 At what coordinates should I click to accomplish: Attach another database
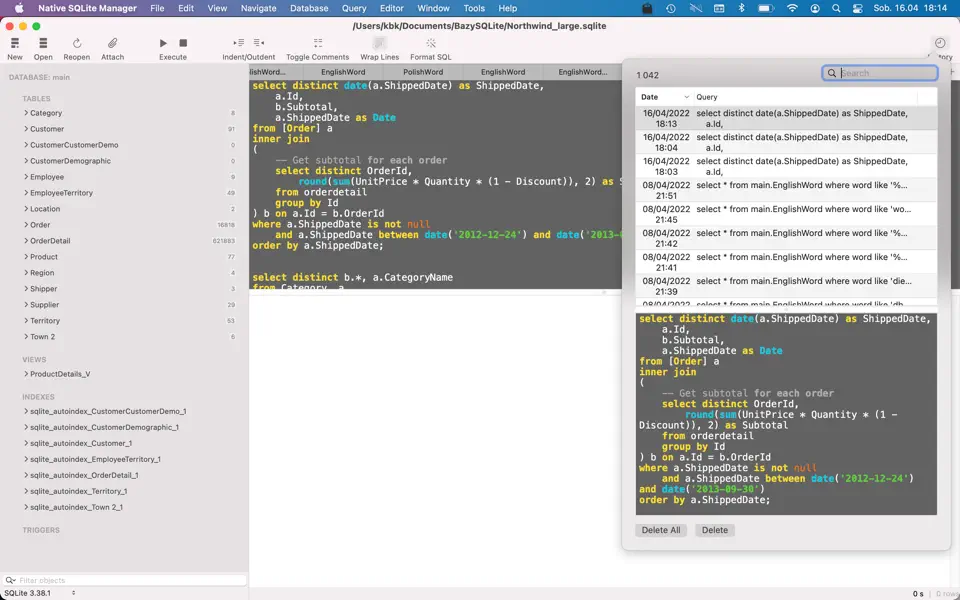(112, 45)
